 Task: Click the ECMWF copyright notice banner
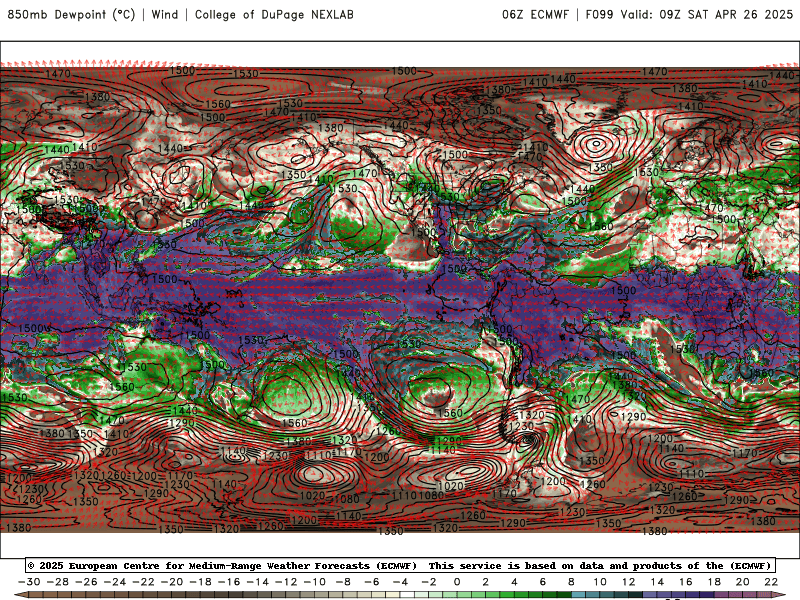click(x=400, y=566)
